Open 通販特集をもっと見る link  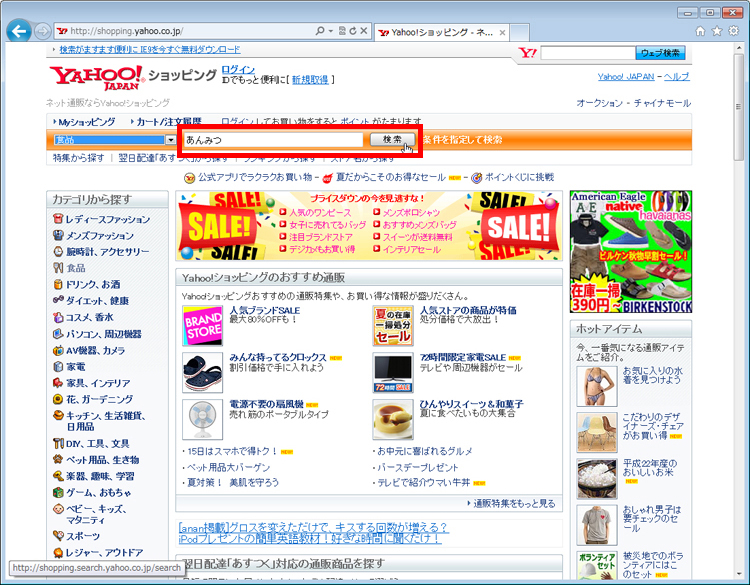pos(514,503)
